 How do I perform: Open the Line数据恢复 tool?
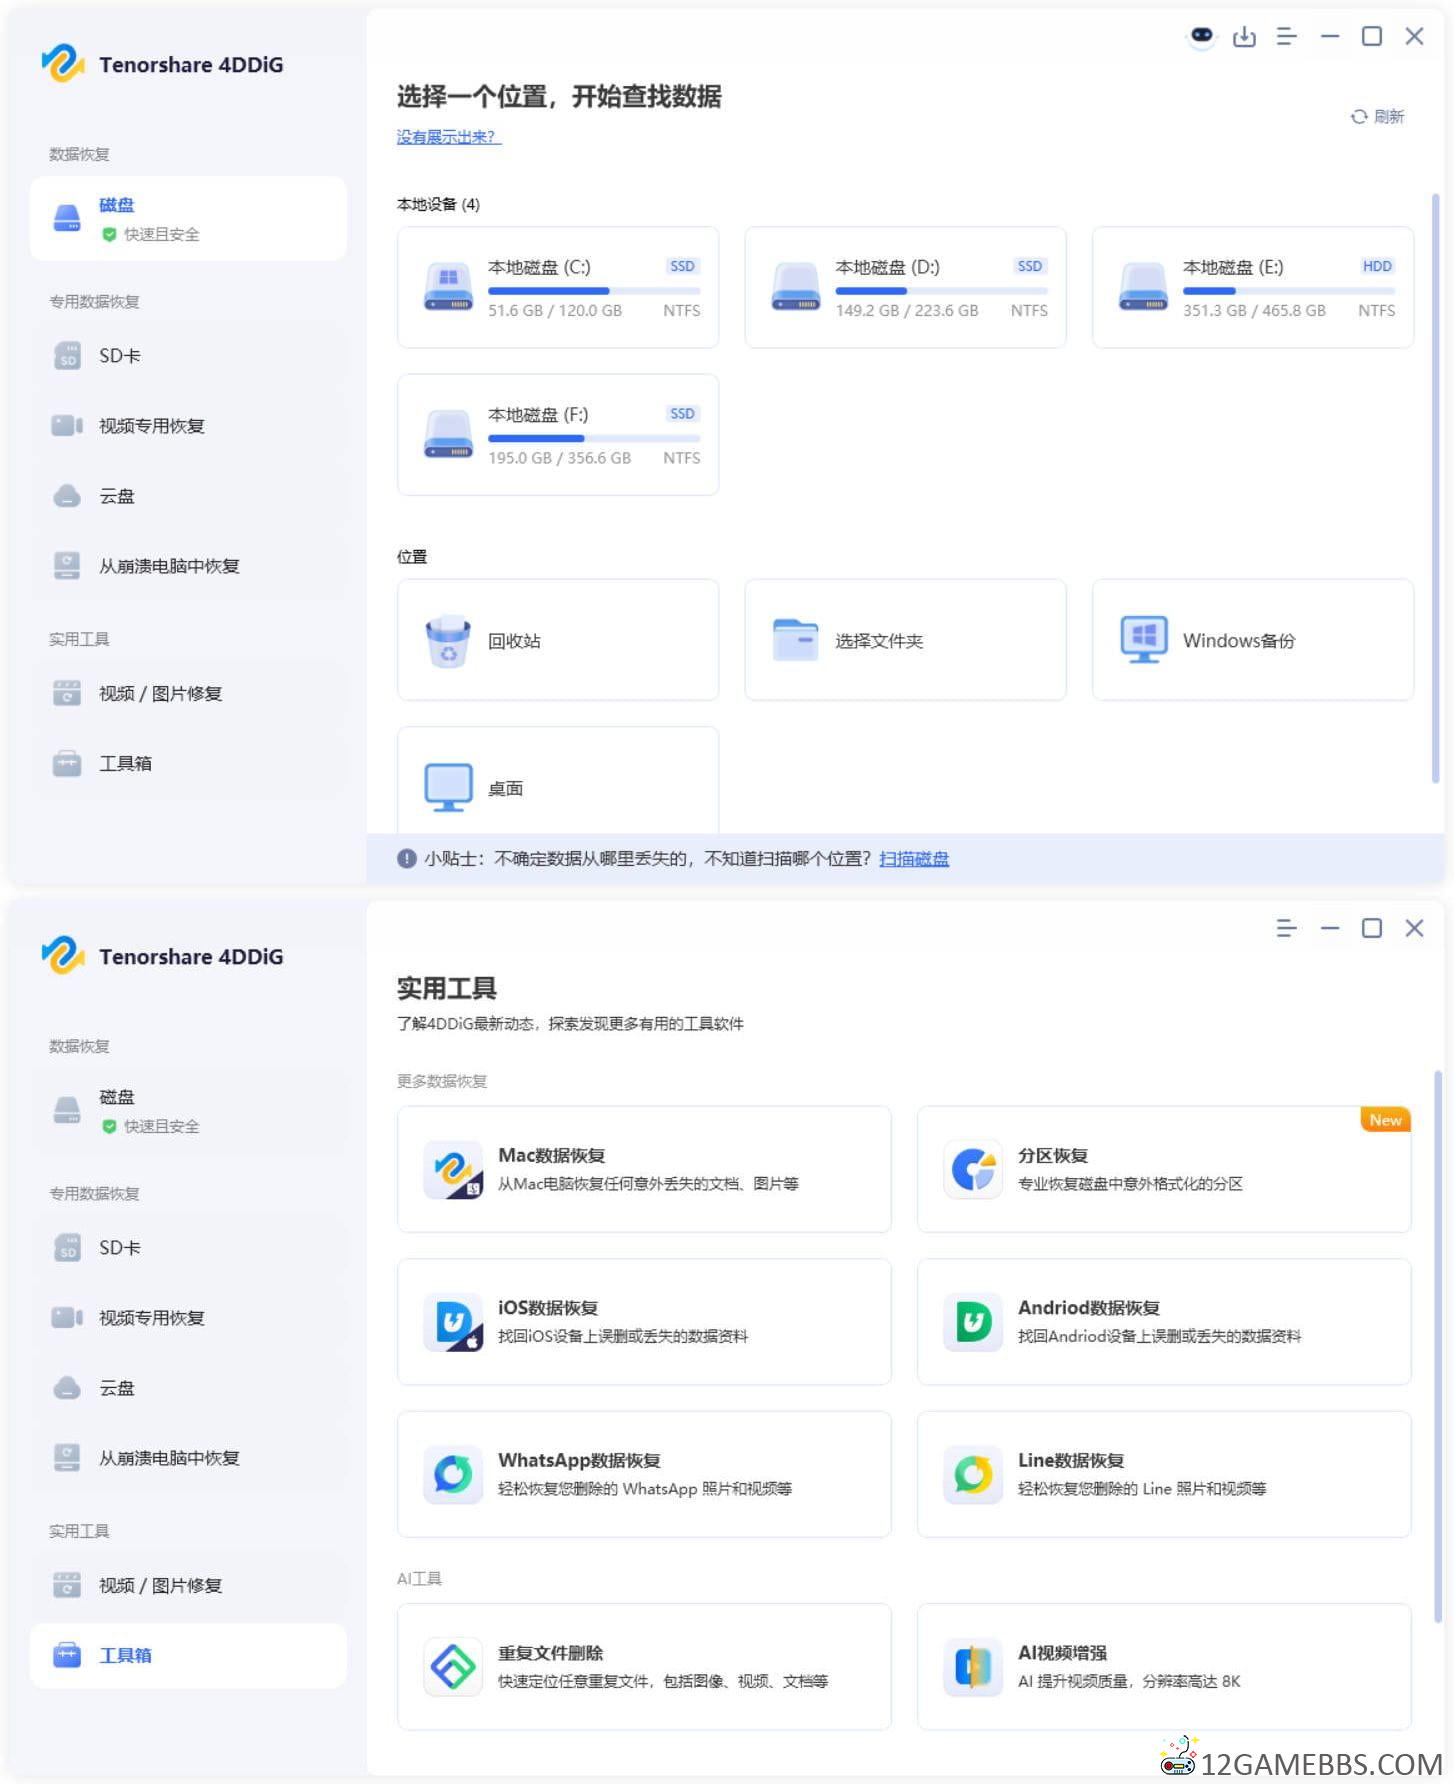1163,1474
